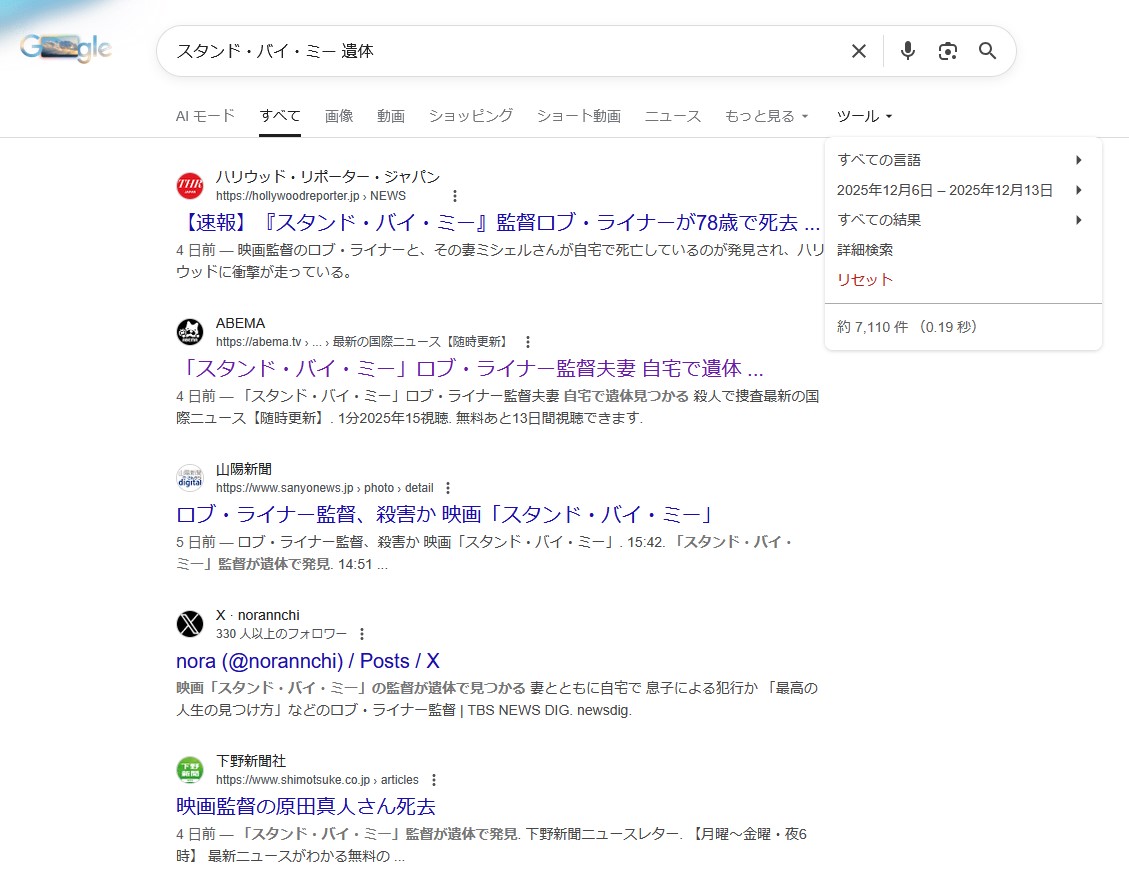Click the magnifying glass search icon
The image size is (1129, 879).
pyautogui.click(x=987, y=51)
